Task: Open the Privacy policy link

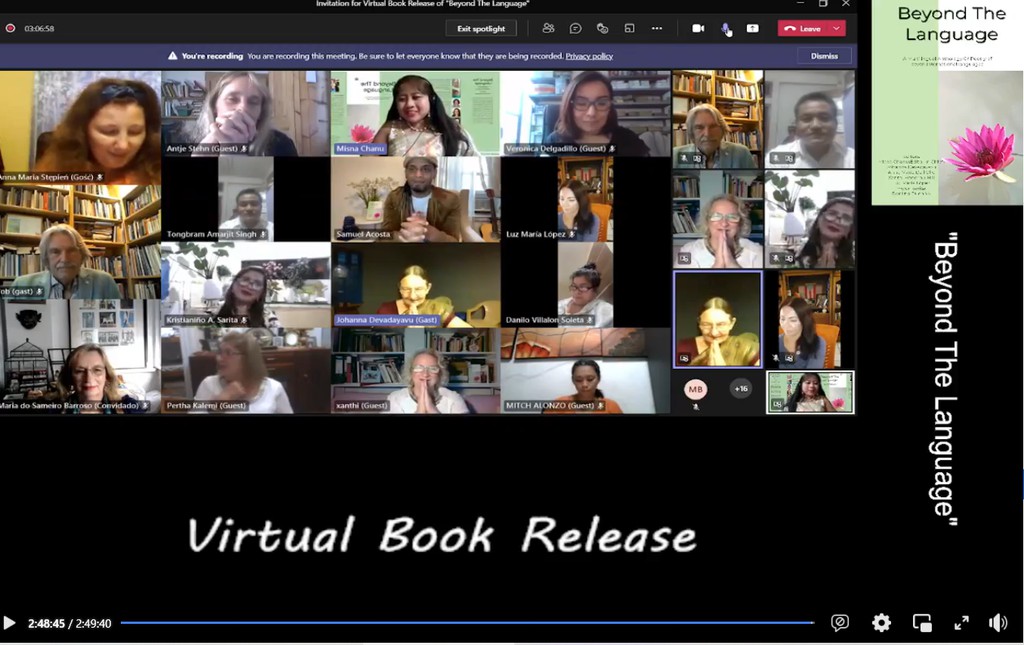Action: (589, 56)
